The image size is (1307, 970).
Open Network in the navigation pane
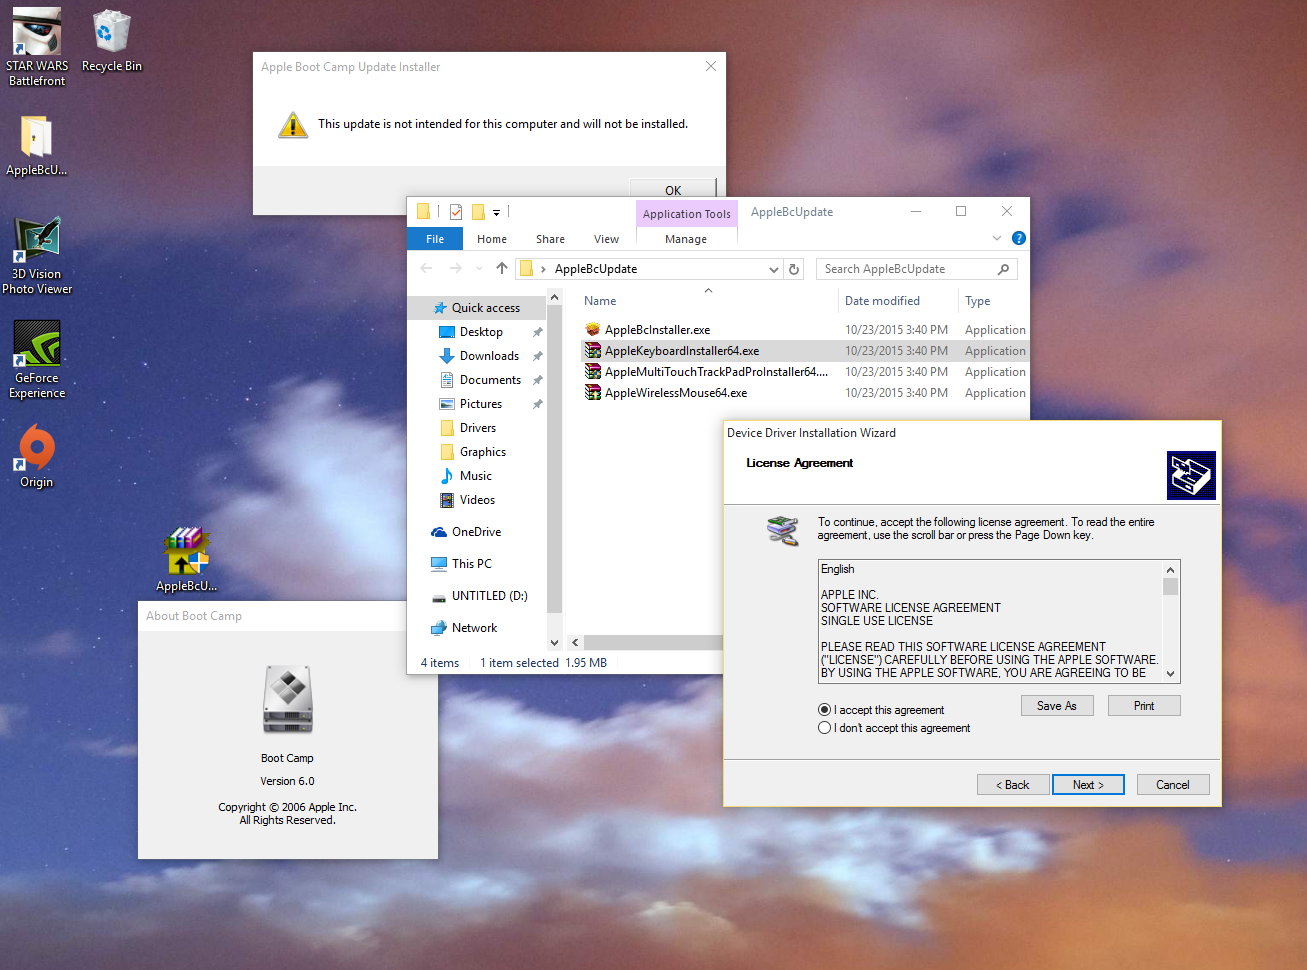[x=464, y=628]
